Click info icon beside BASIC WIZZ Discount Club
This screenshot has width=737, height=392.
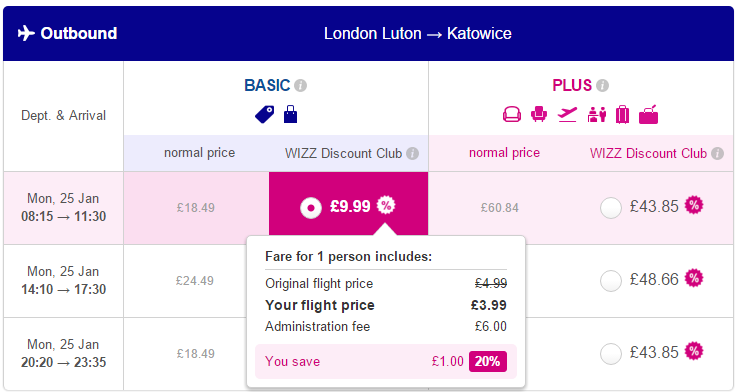tap(412, 154)
